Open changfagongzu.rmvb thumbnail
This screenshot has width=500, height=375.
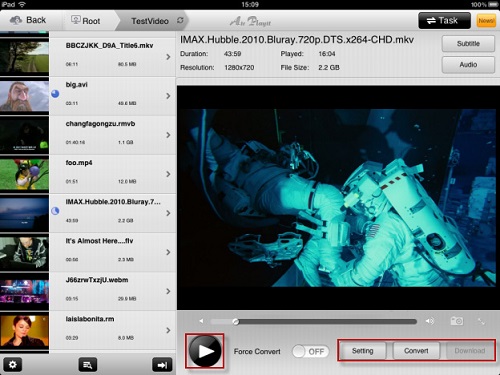(x=24, y=135)
